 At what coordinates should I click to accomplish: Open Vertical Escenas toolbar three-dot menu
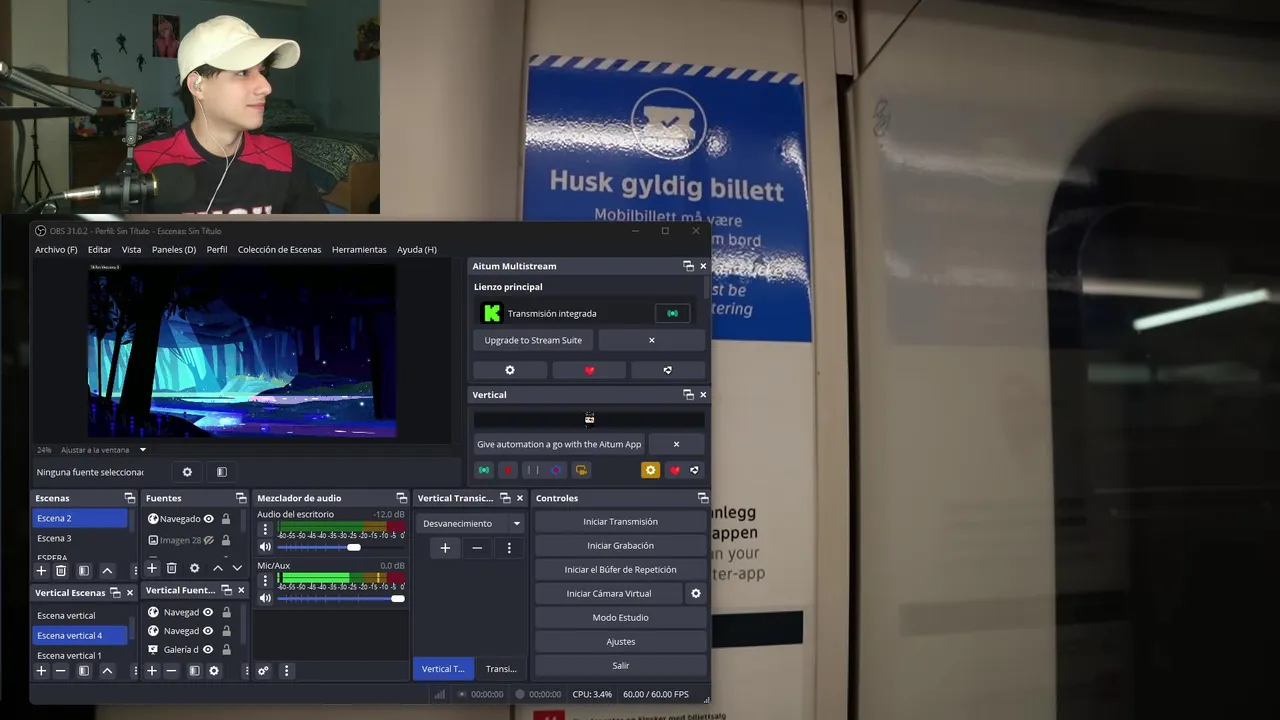tap(134, 671)
